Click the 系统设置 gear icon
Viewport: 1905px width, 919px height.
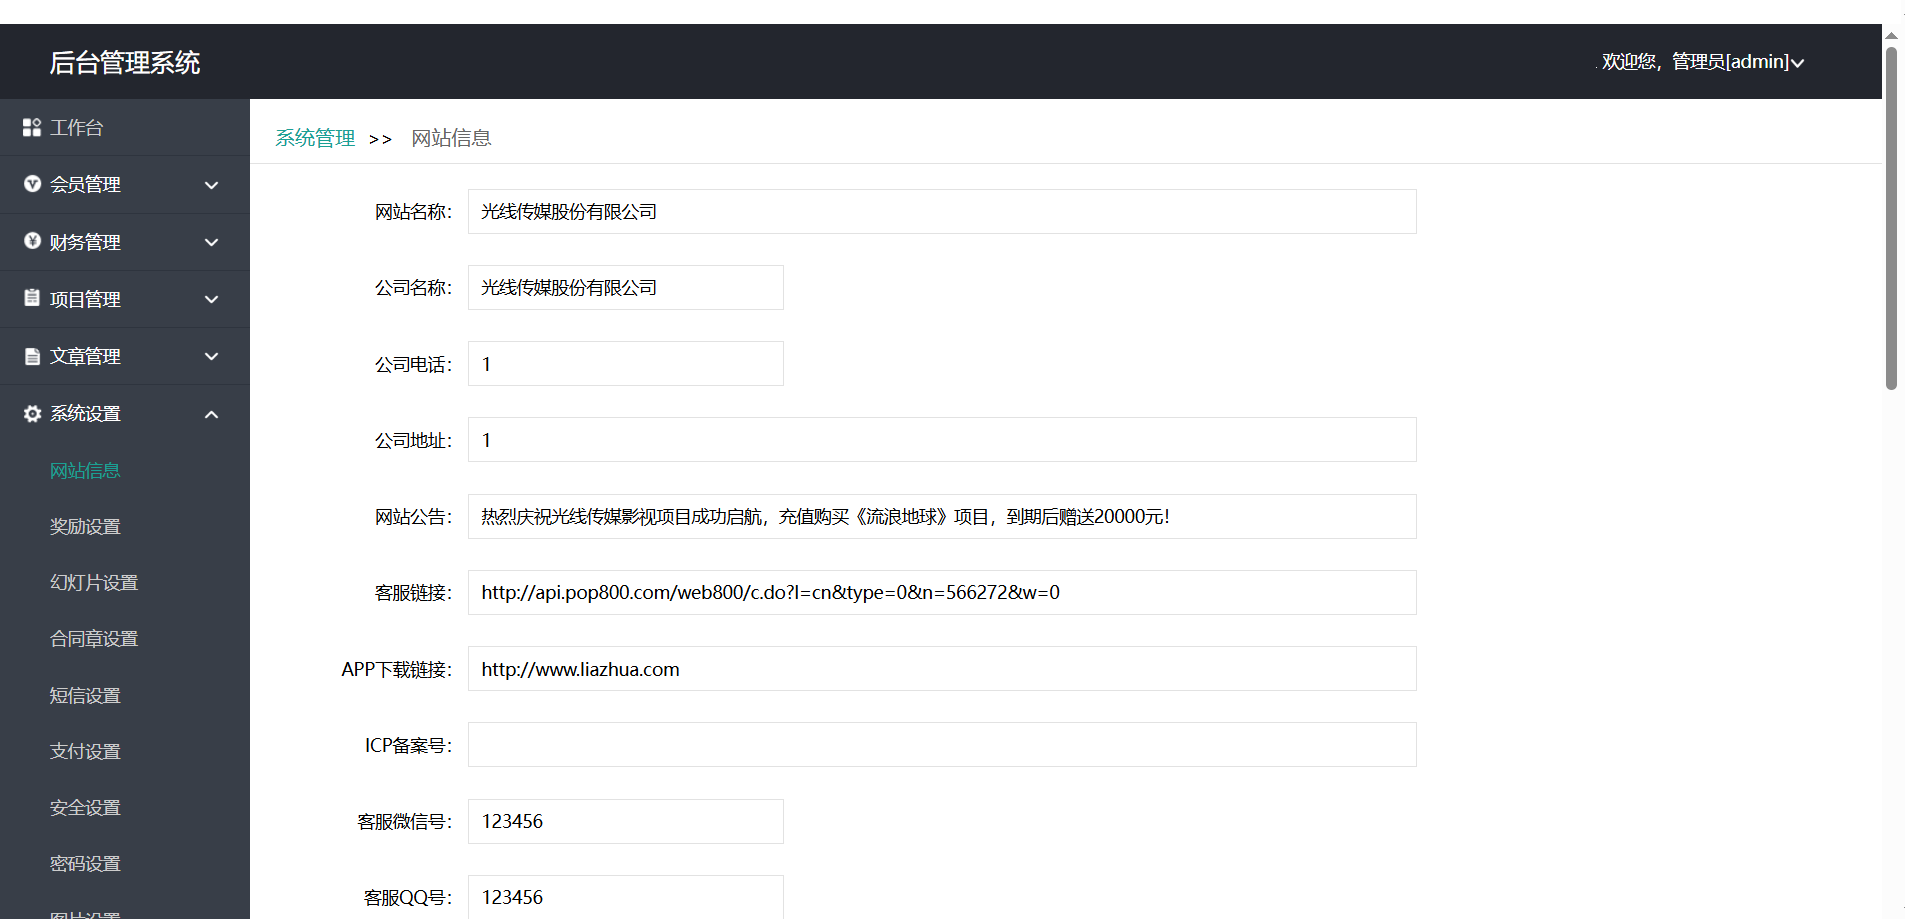[x=32, y=413]
